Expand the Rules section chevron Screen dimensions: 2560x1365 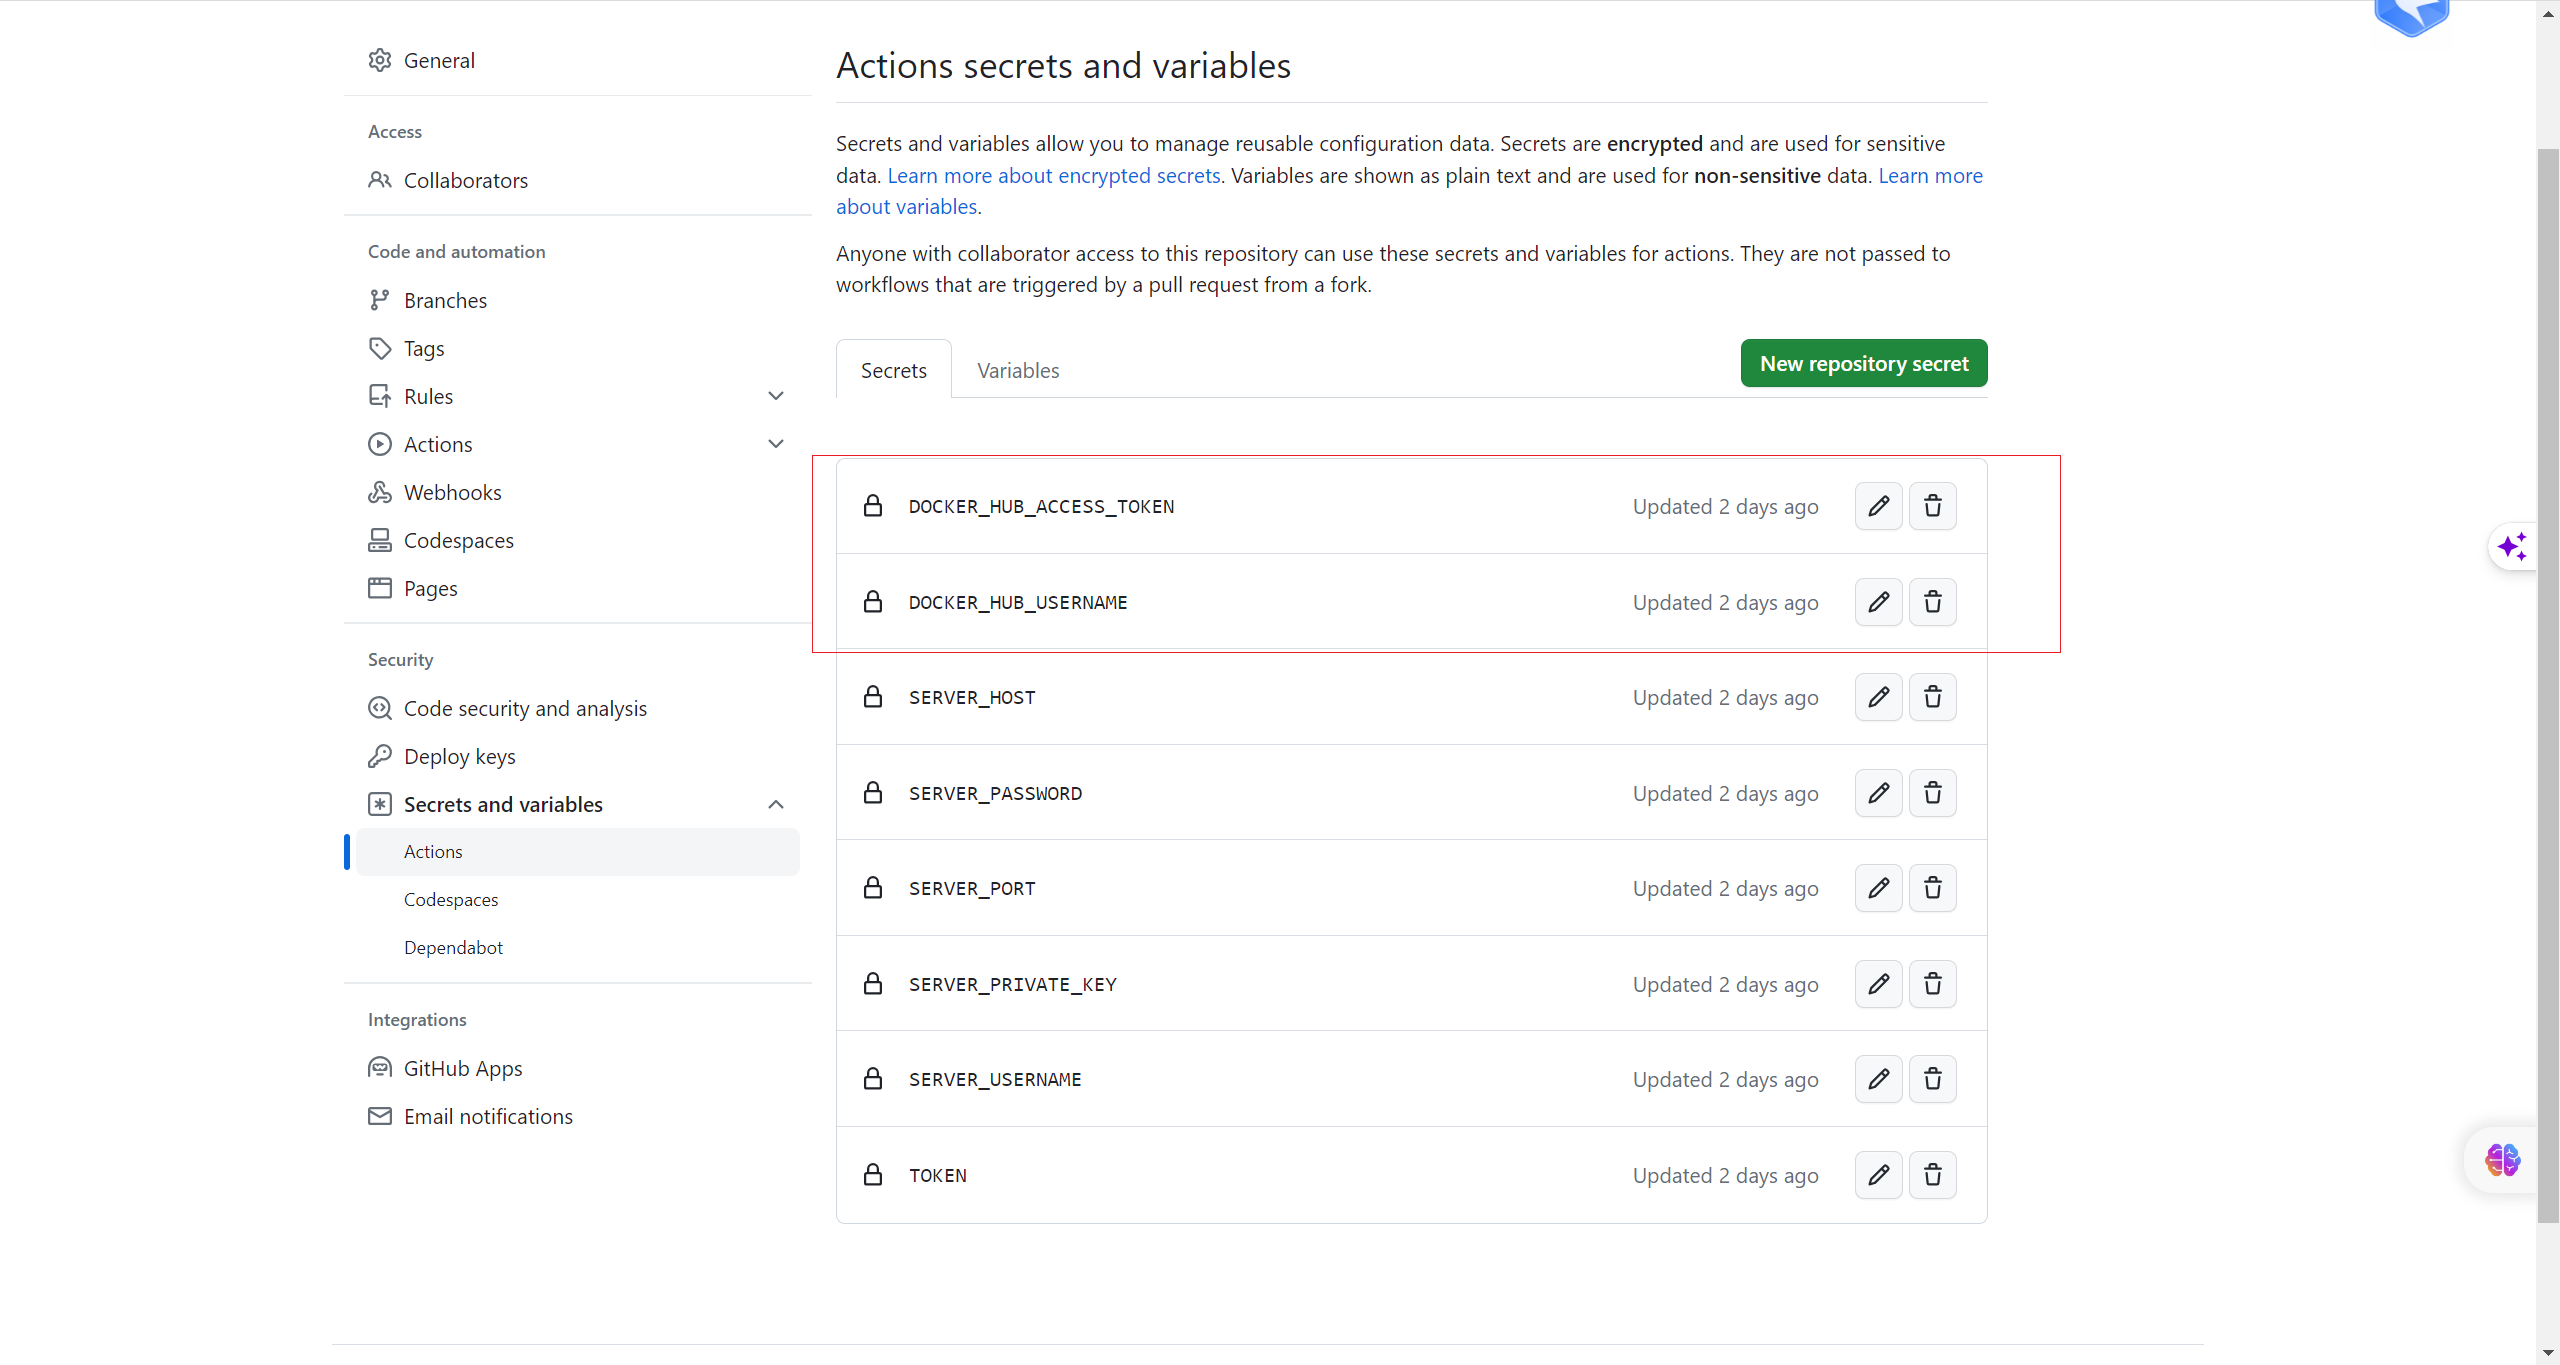point(776,396)
